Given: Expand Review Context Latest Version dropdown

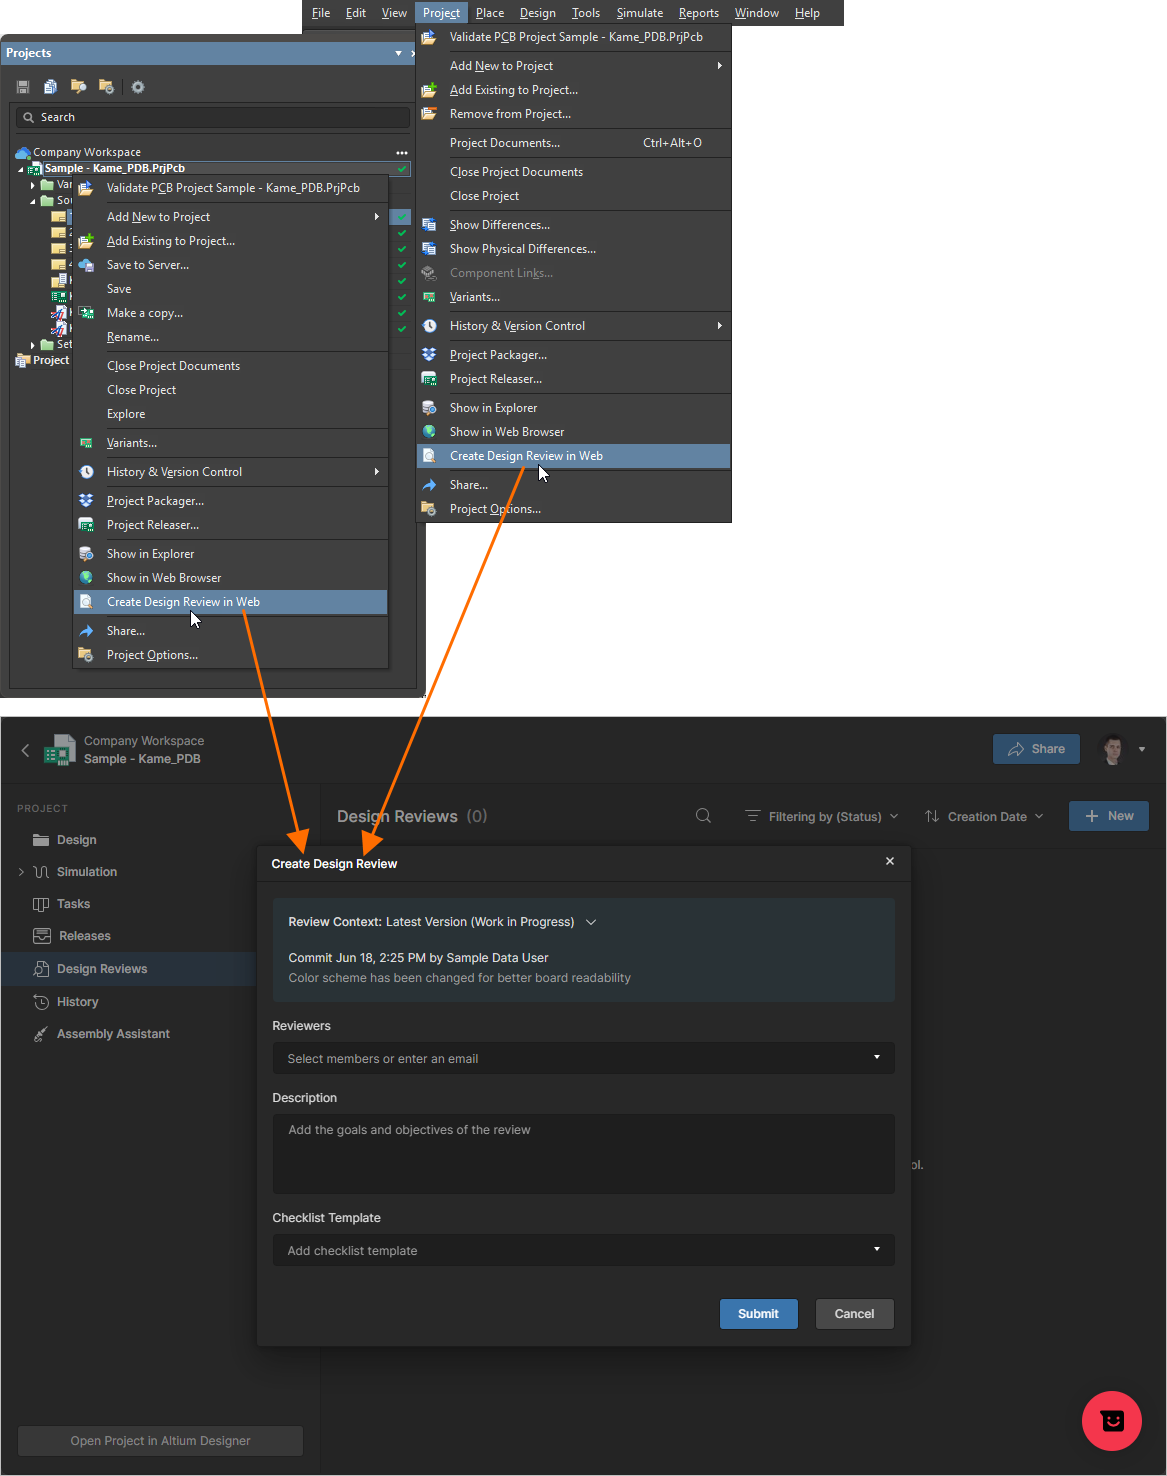Looking at the screenshot, I should pyautogui.click(x=591, y=922).
